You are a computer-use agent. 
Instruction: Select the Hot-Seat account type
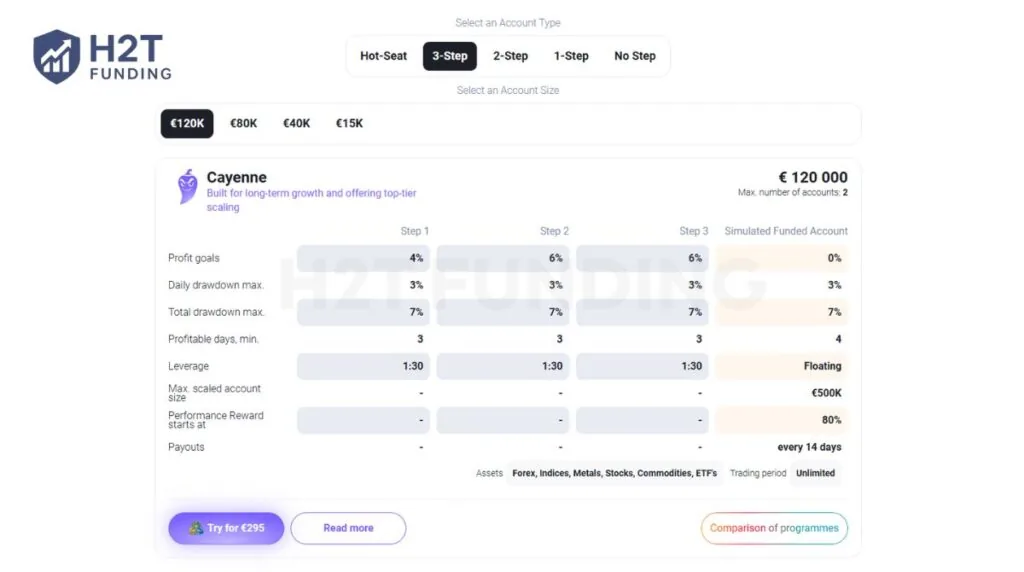tap(383, 56)
